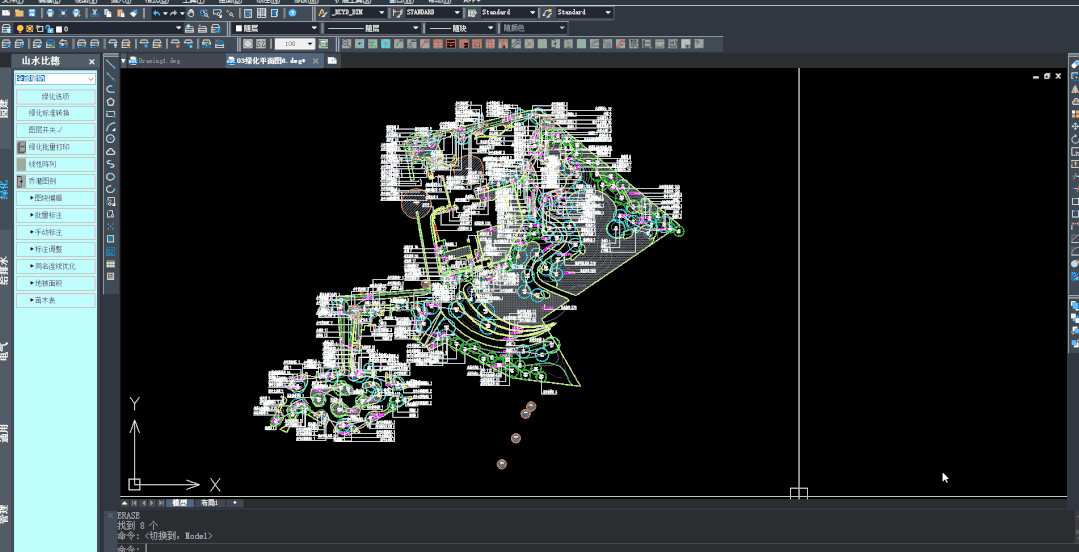Screen dimensions: 1079x552
Task: Redo action with the redo arrow
Action: tap(173, 13)
